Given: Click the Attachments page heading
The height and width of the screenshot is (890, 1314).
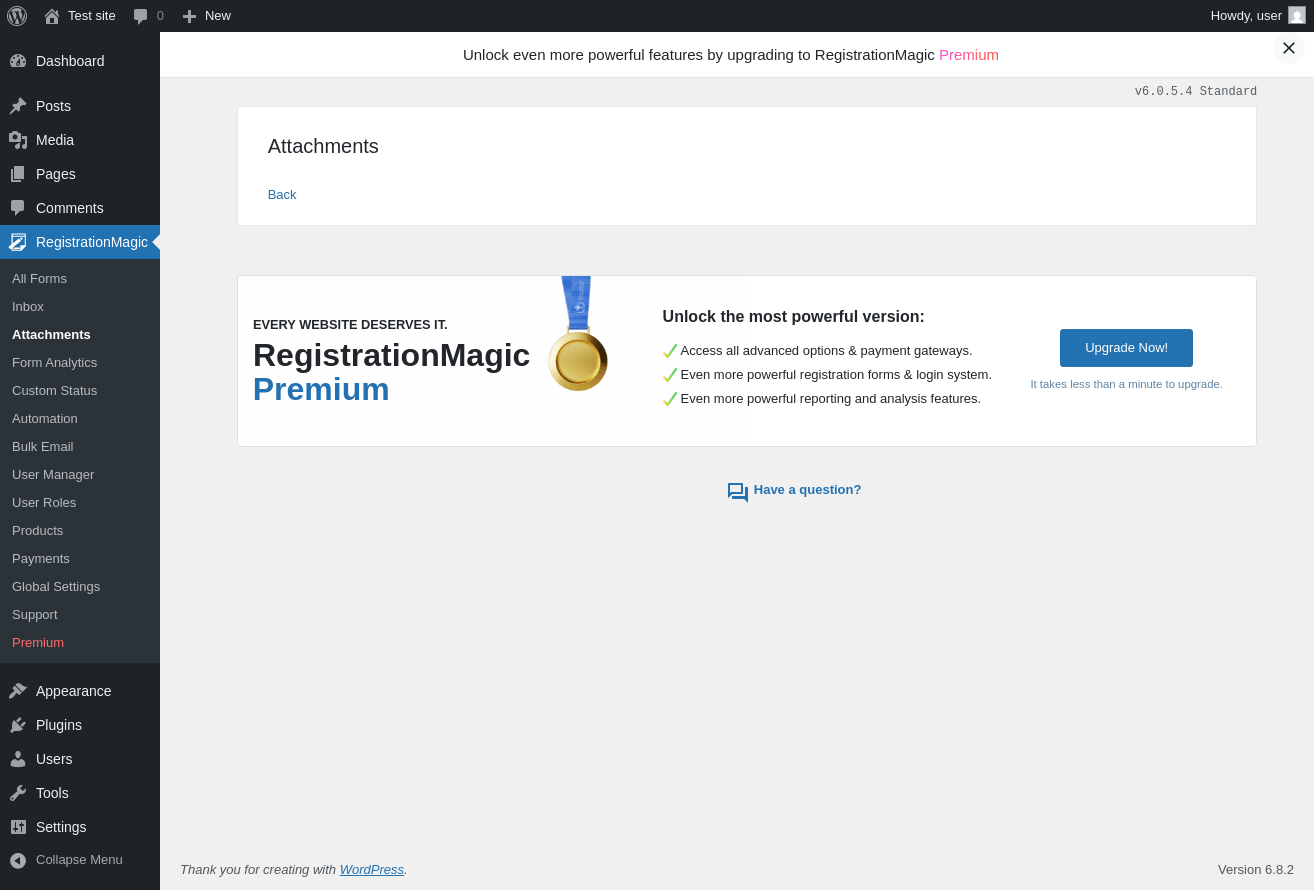Looking at the screenshot, I should (x=323, y=146).
